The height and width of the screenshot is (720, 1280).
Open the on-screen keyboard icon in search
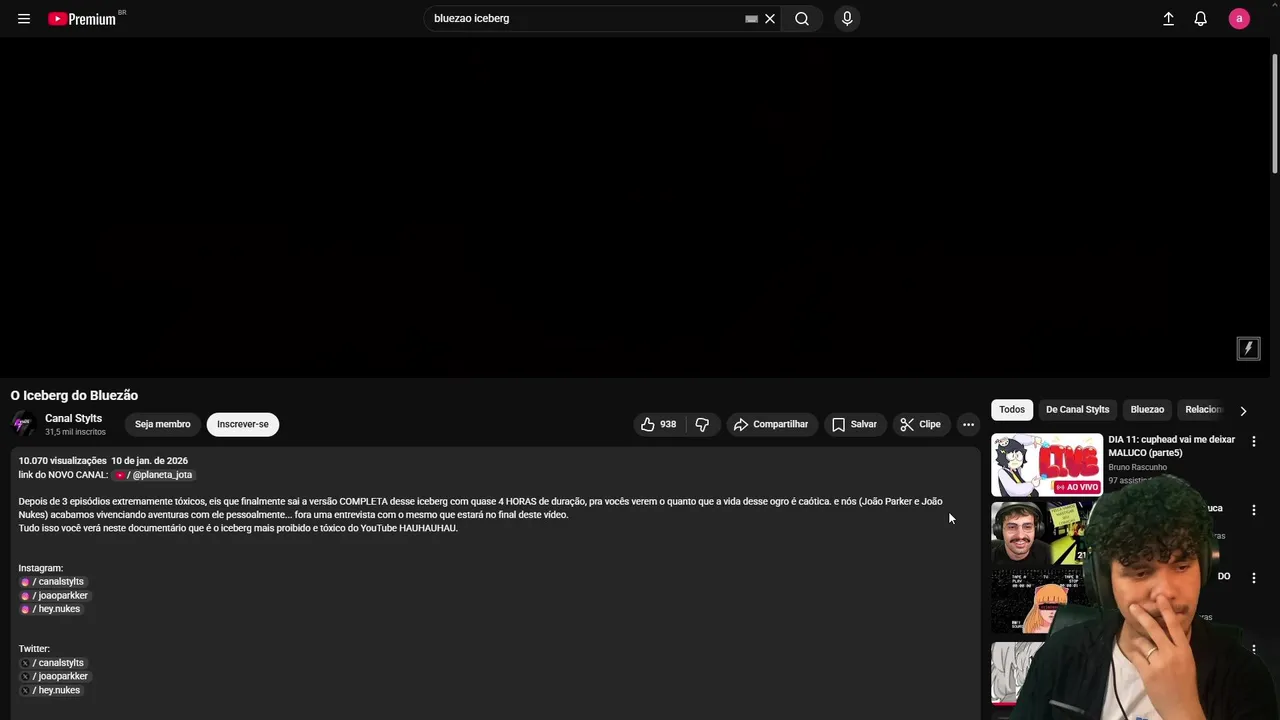[751, 18]
